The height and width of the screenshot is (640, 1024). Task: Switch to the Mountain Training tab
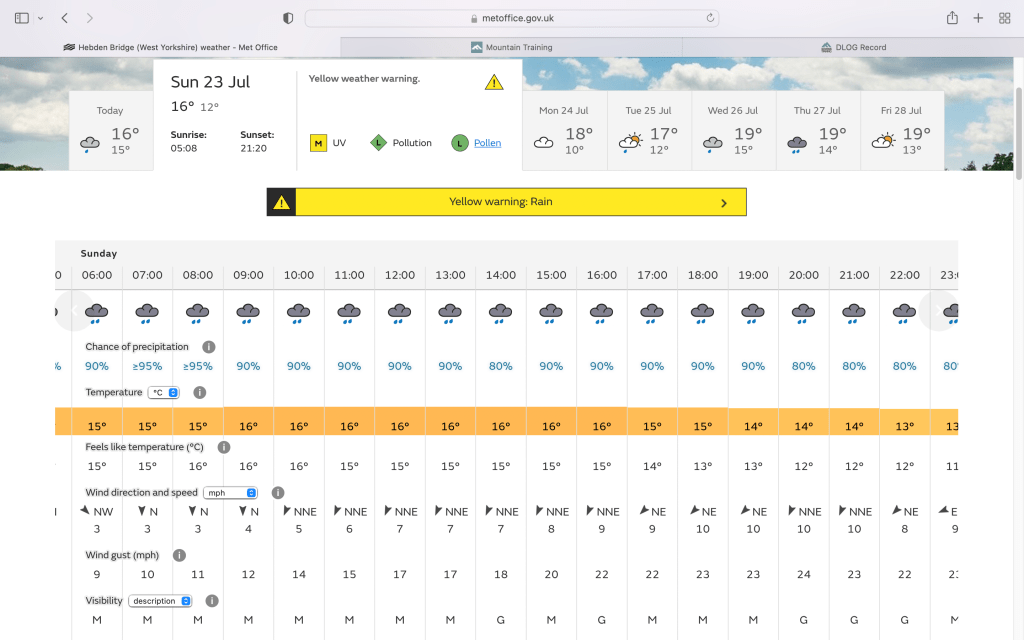pyautogui.click(x=511, y=47)
